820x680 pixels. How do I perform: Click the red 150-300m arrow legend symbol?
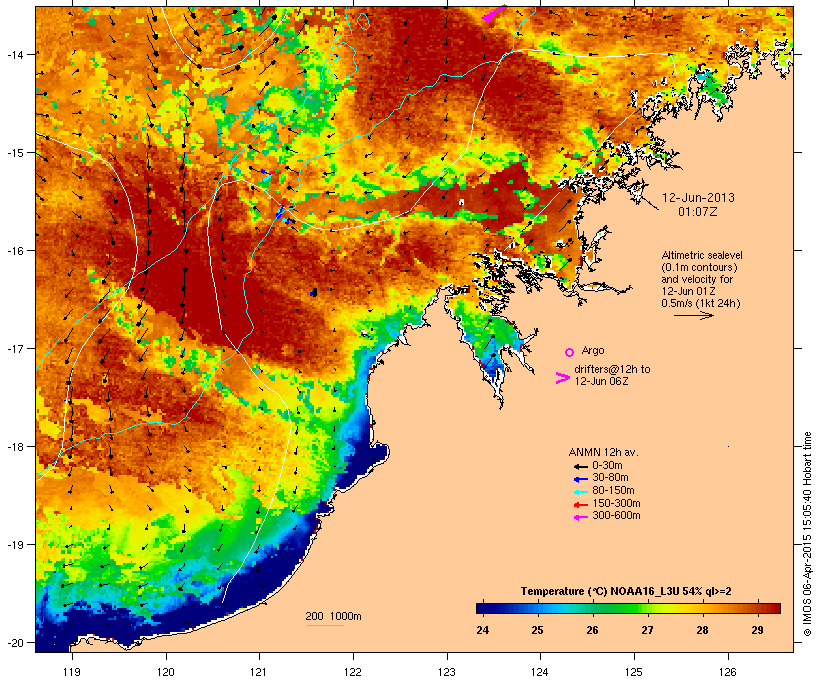click(x=580, y=504)
